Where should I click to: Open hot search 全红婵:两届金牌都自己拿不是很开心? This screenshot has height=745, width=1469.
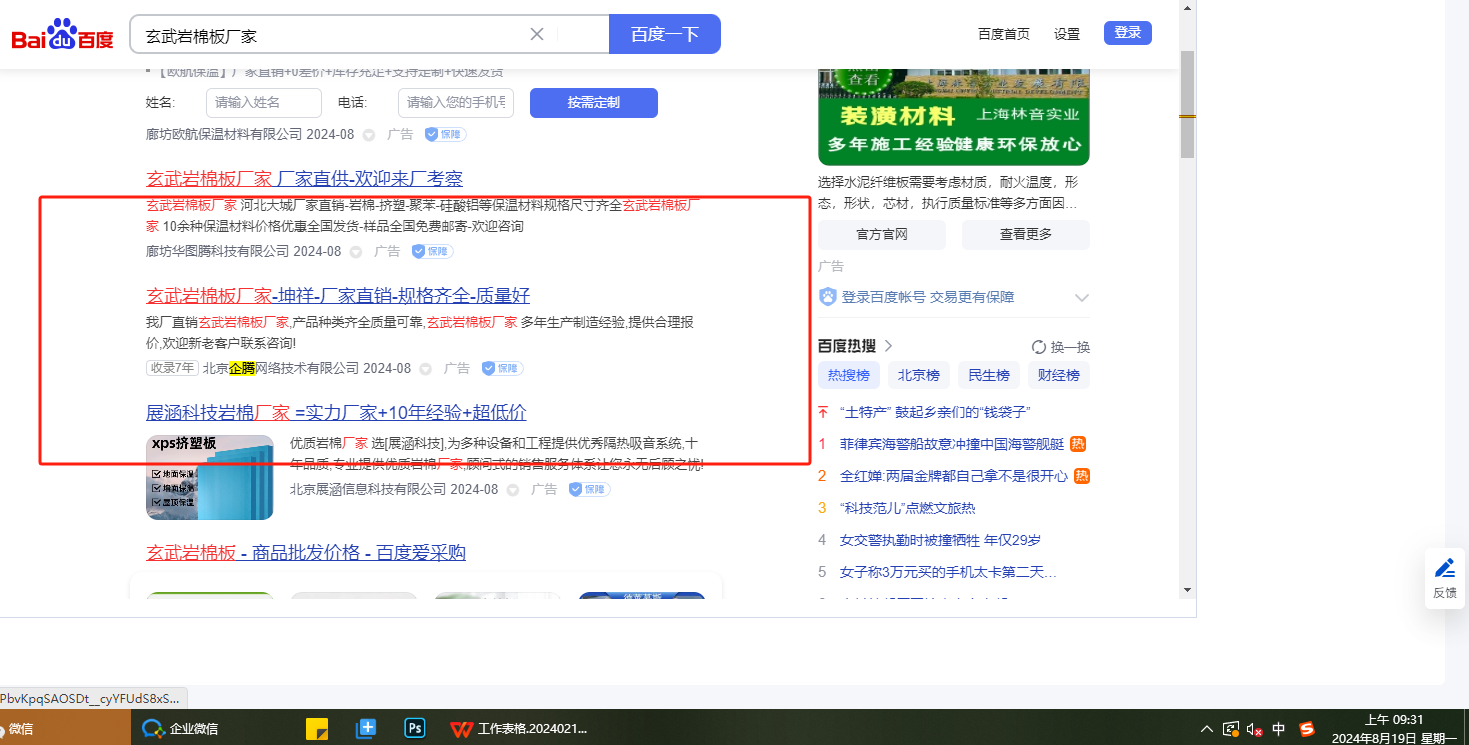tap(954, 476)
